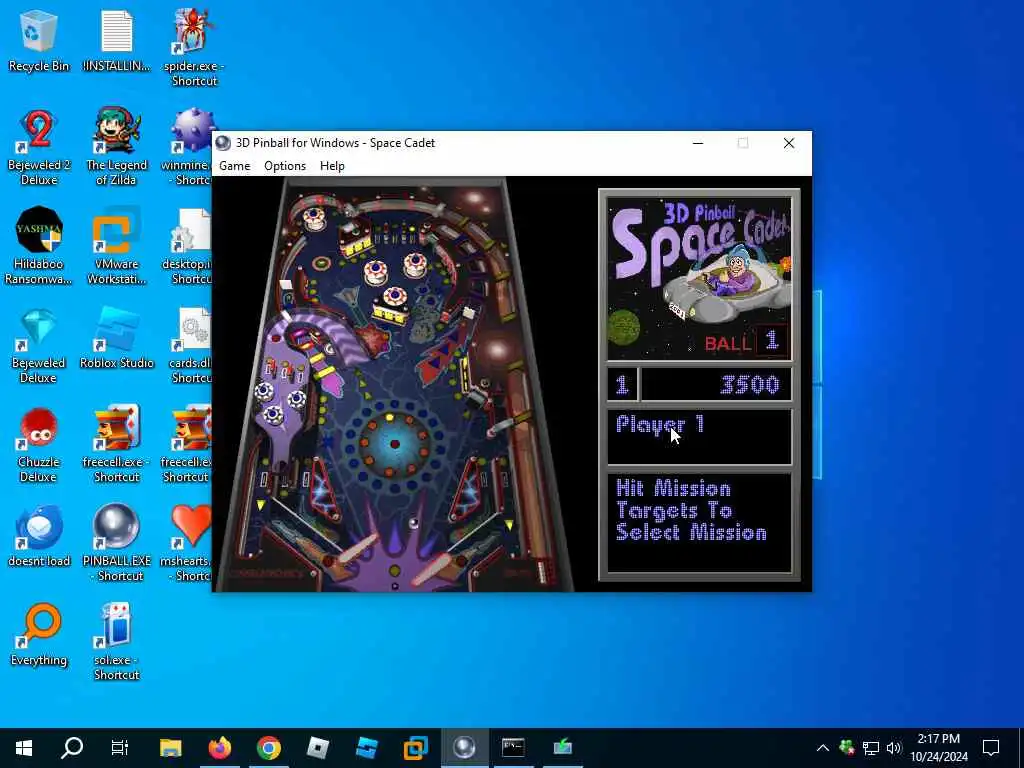
Task: Open Roblox Studio taskbar icon
Action: click(x=366, y=748)
